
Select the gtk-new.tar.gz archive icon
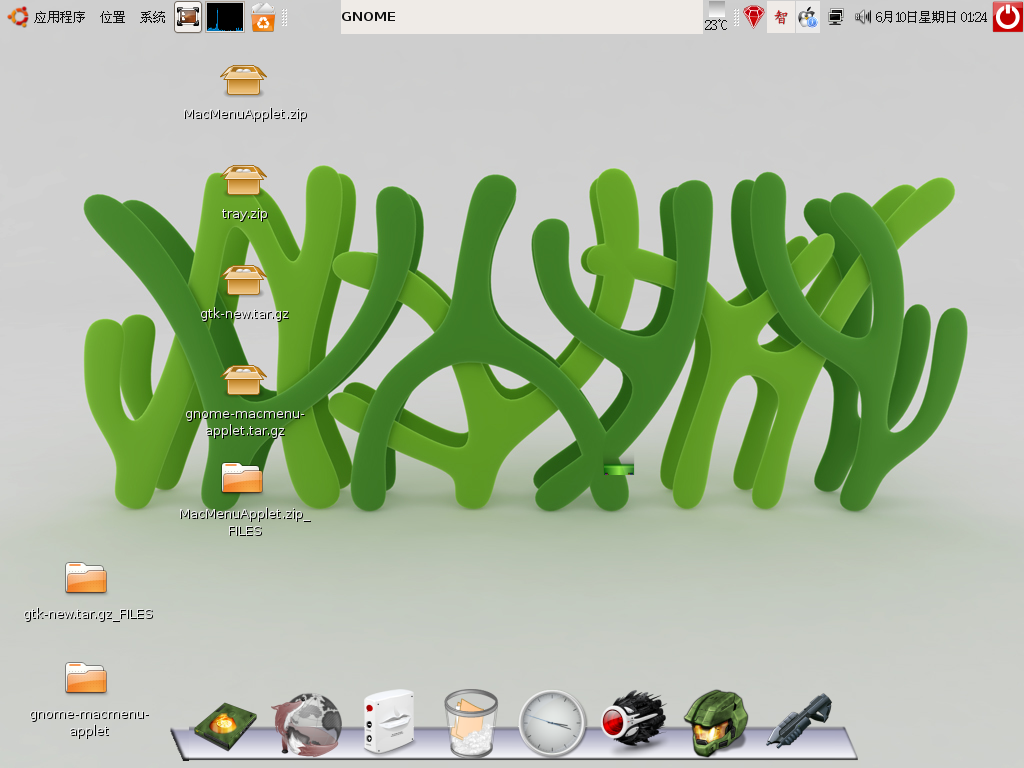(243, 280)
